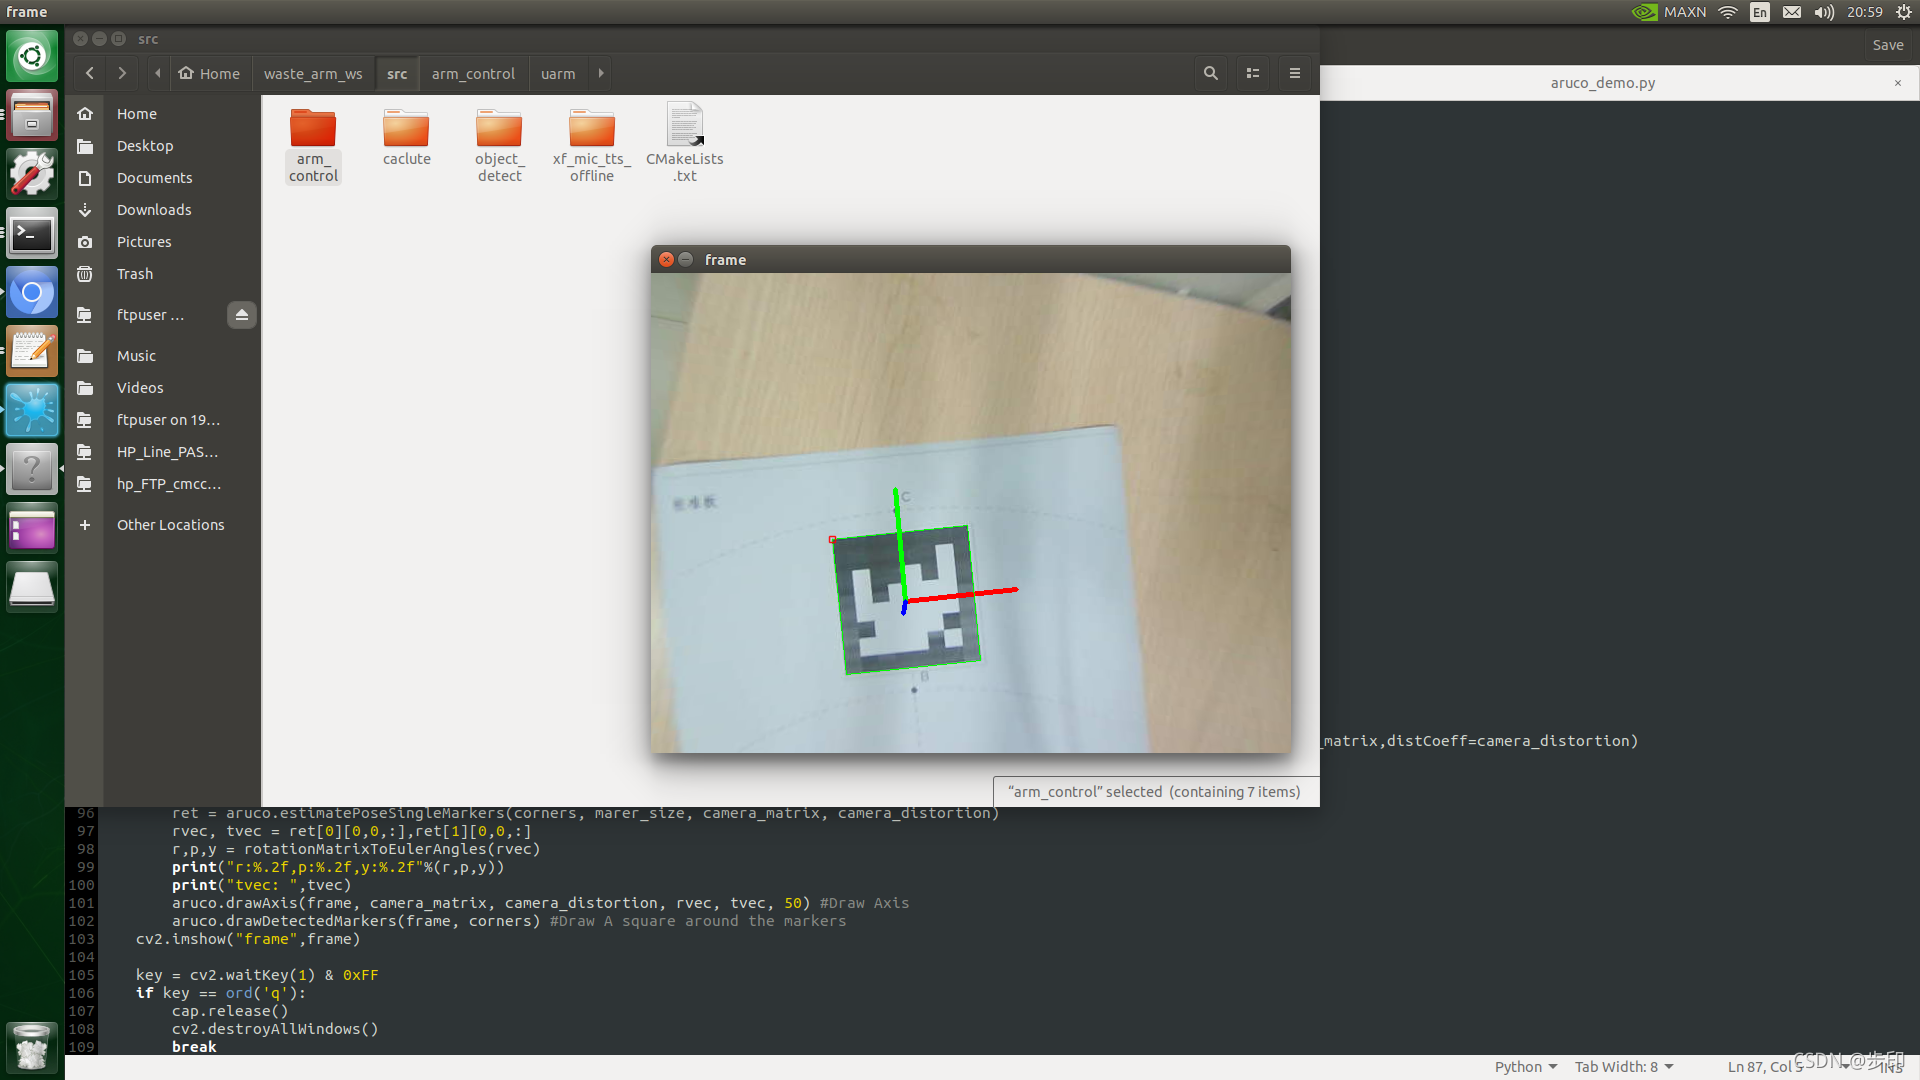Open the hamburger menu in file manager

(1294, 73)
